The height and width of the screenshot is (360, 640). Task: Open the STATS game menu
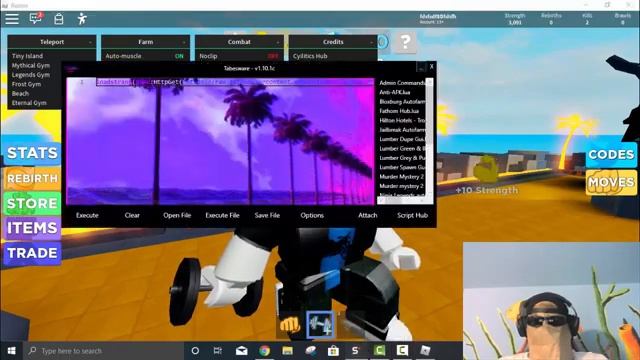pos(32,153)
